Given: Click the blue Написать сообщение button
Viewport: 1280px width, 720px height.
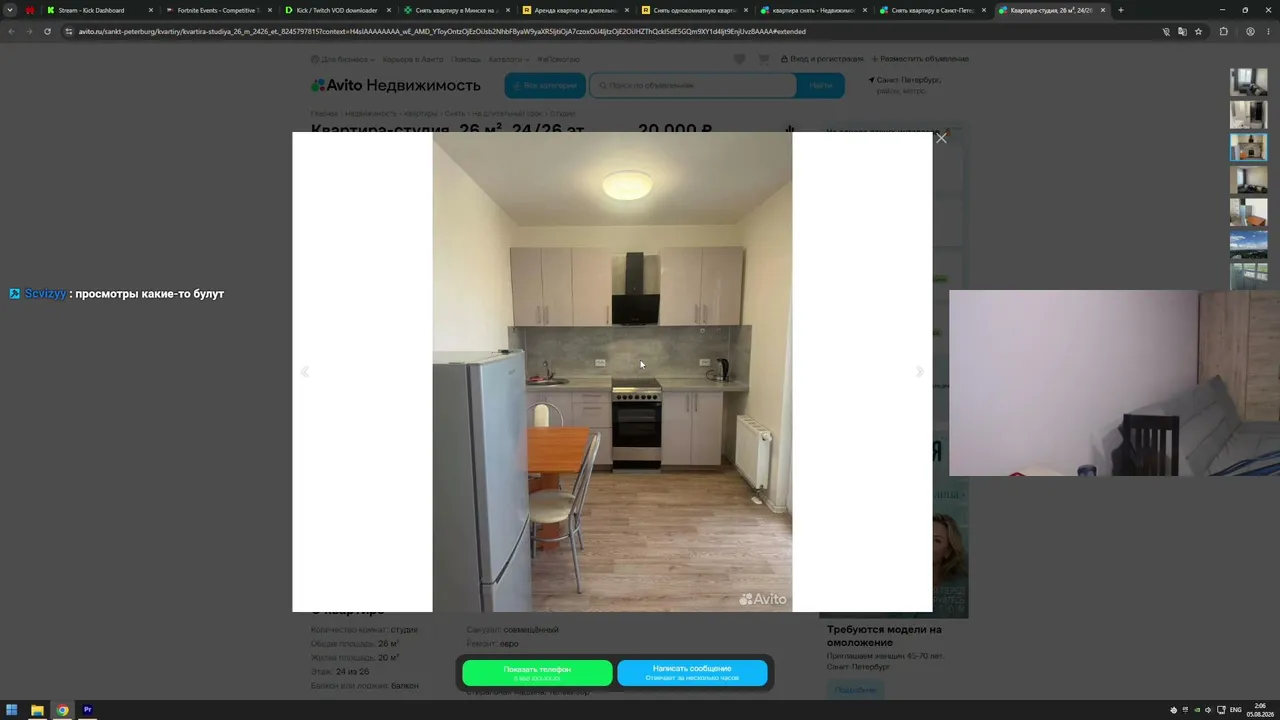Looking at the screenshot, I should point(692,673).
